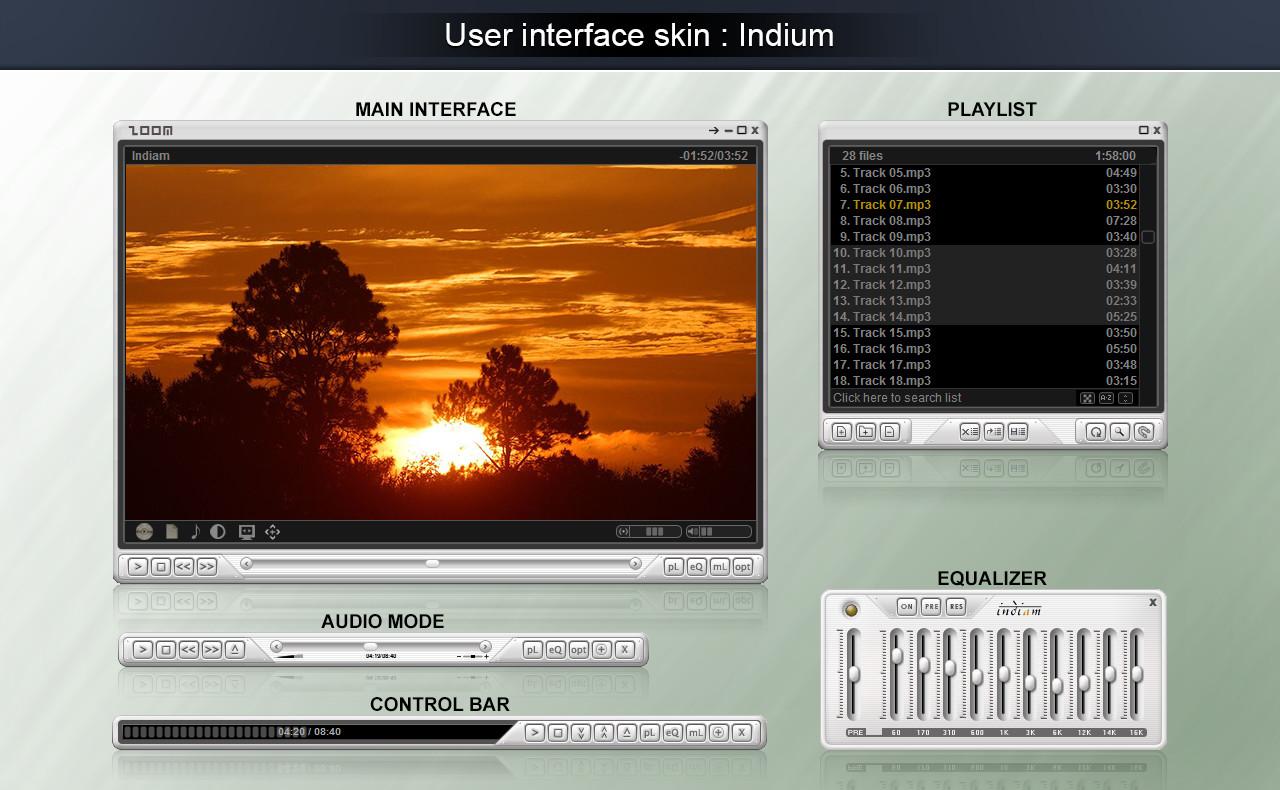Remove a file with the playlist remove icon
Screen dimensions: 1280x790
(x=889, y=431)
